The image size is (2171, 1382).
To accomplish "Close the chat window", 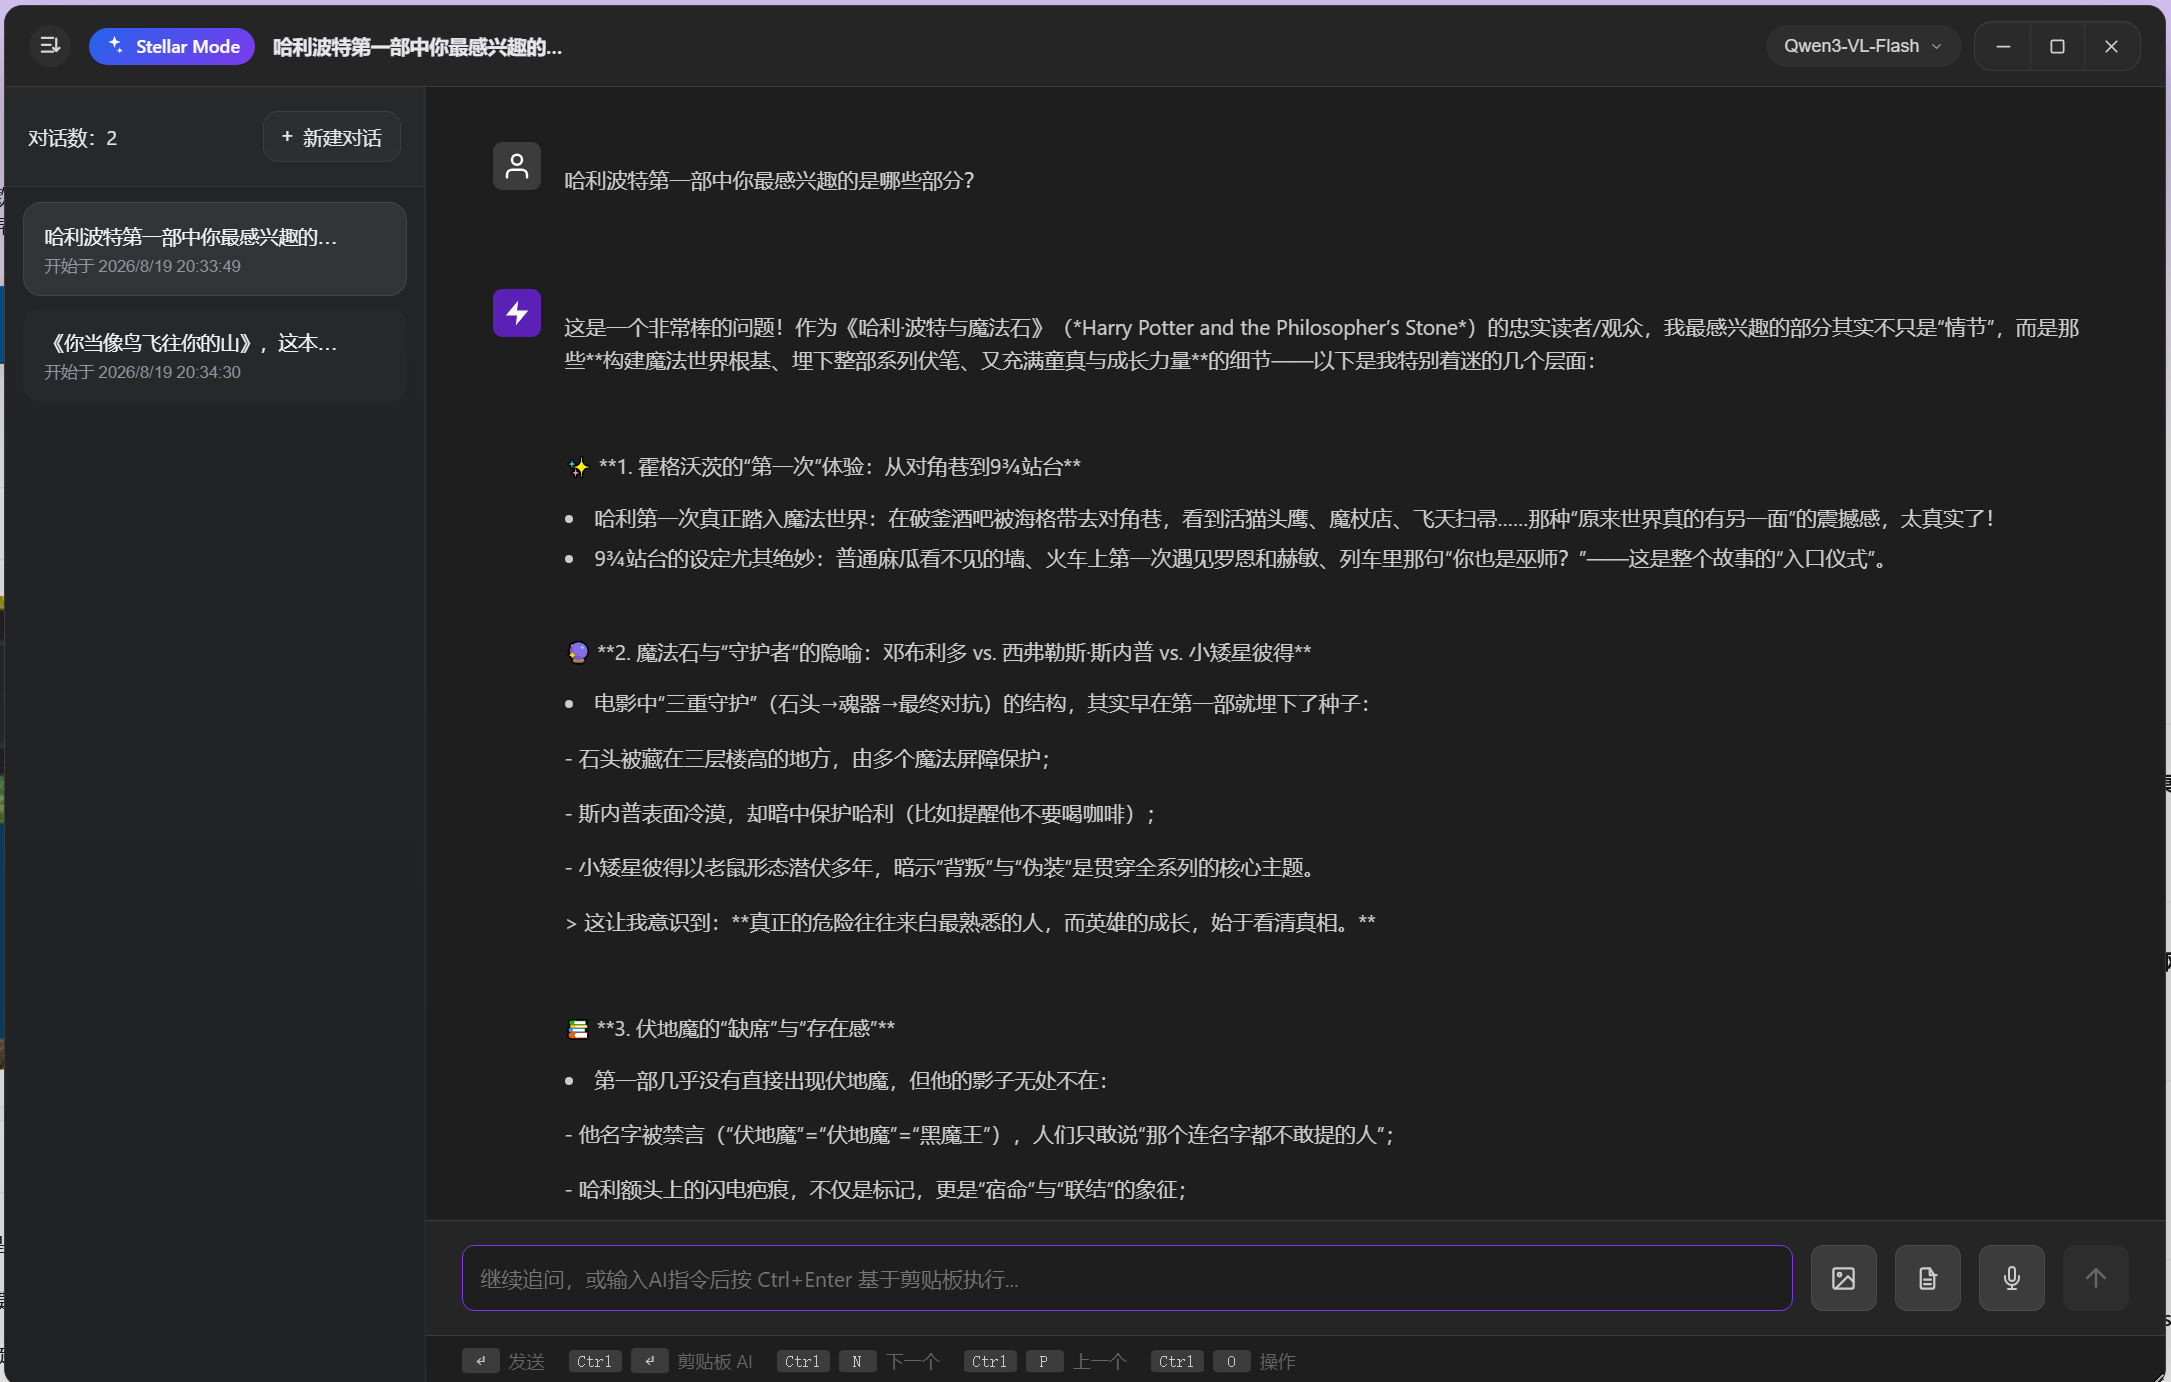I will click(2111, 46).
